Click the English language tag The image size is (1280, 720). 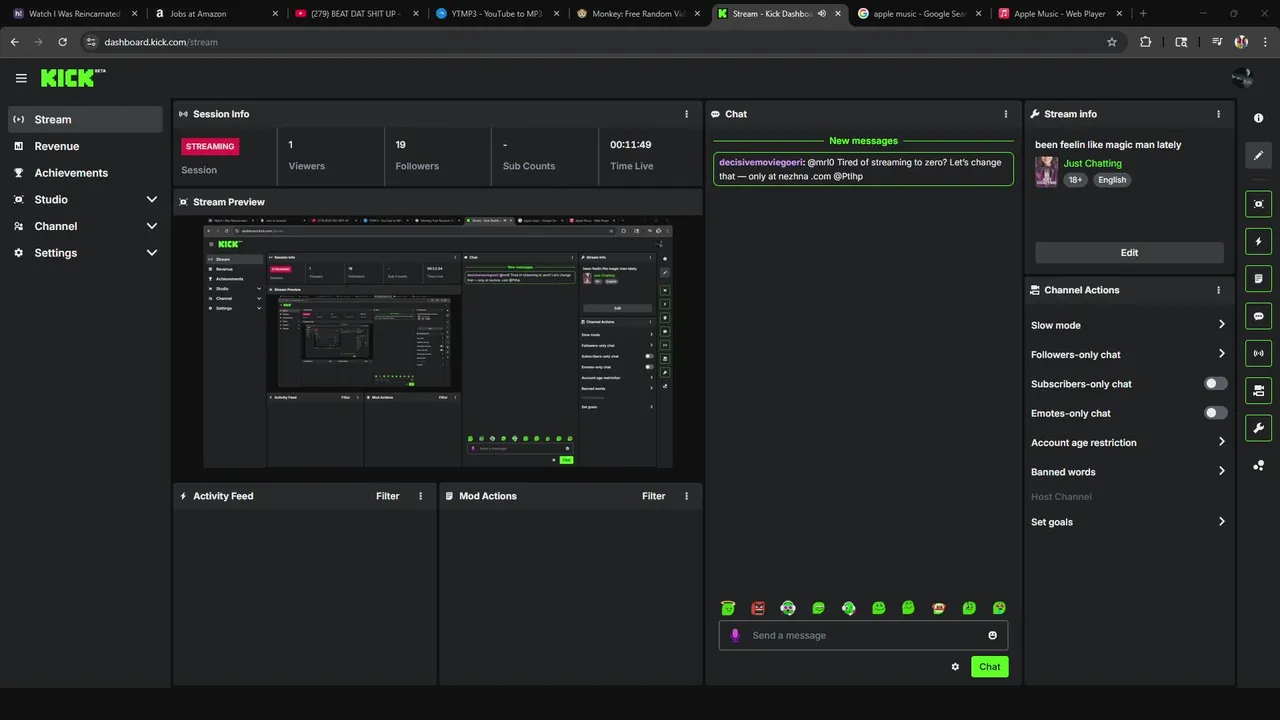tap(1111, 180)
